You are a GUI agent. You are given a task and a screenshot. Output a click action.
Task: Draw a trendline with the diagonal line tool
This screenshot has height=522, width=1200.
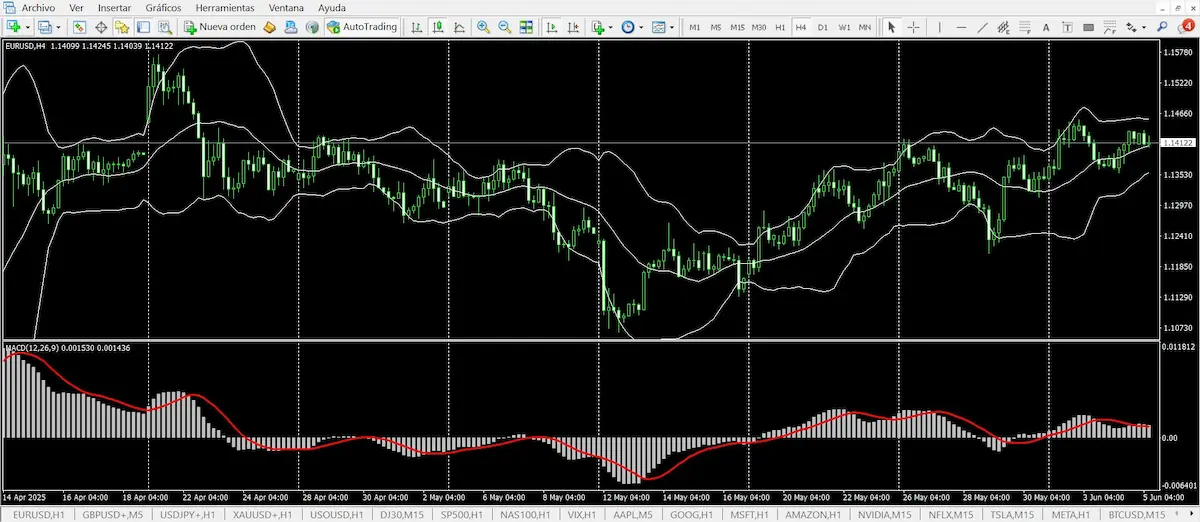click(983, 27)
